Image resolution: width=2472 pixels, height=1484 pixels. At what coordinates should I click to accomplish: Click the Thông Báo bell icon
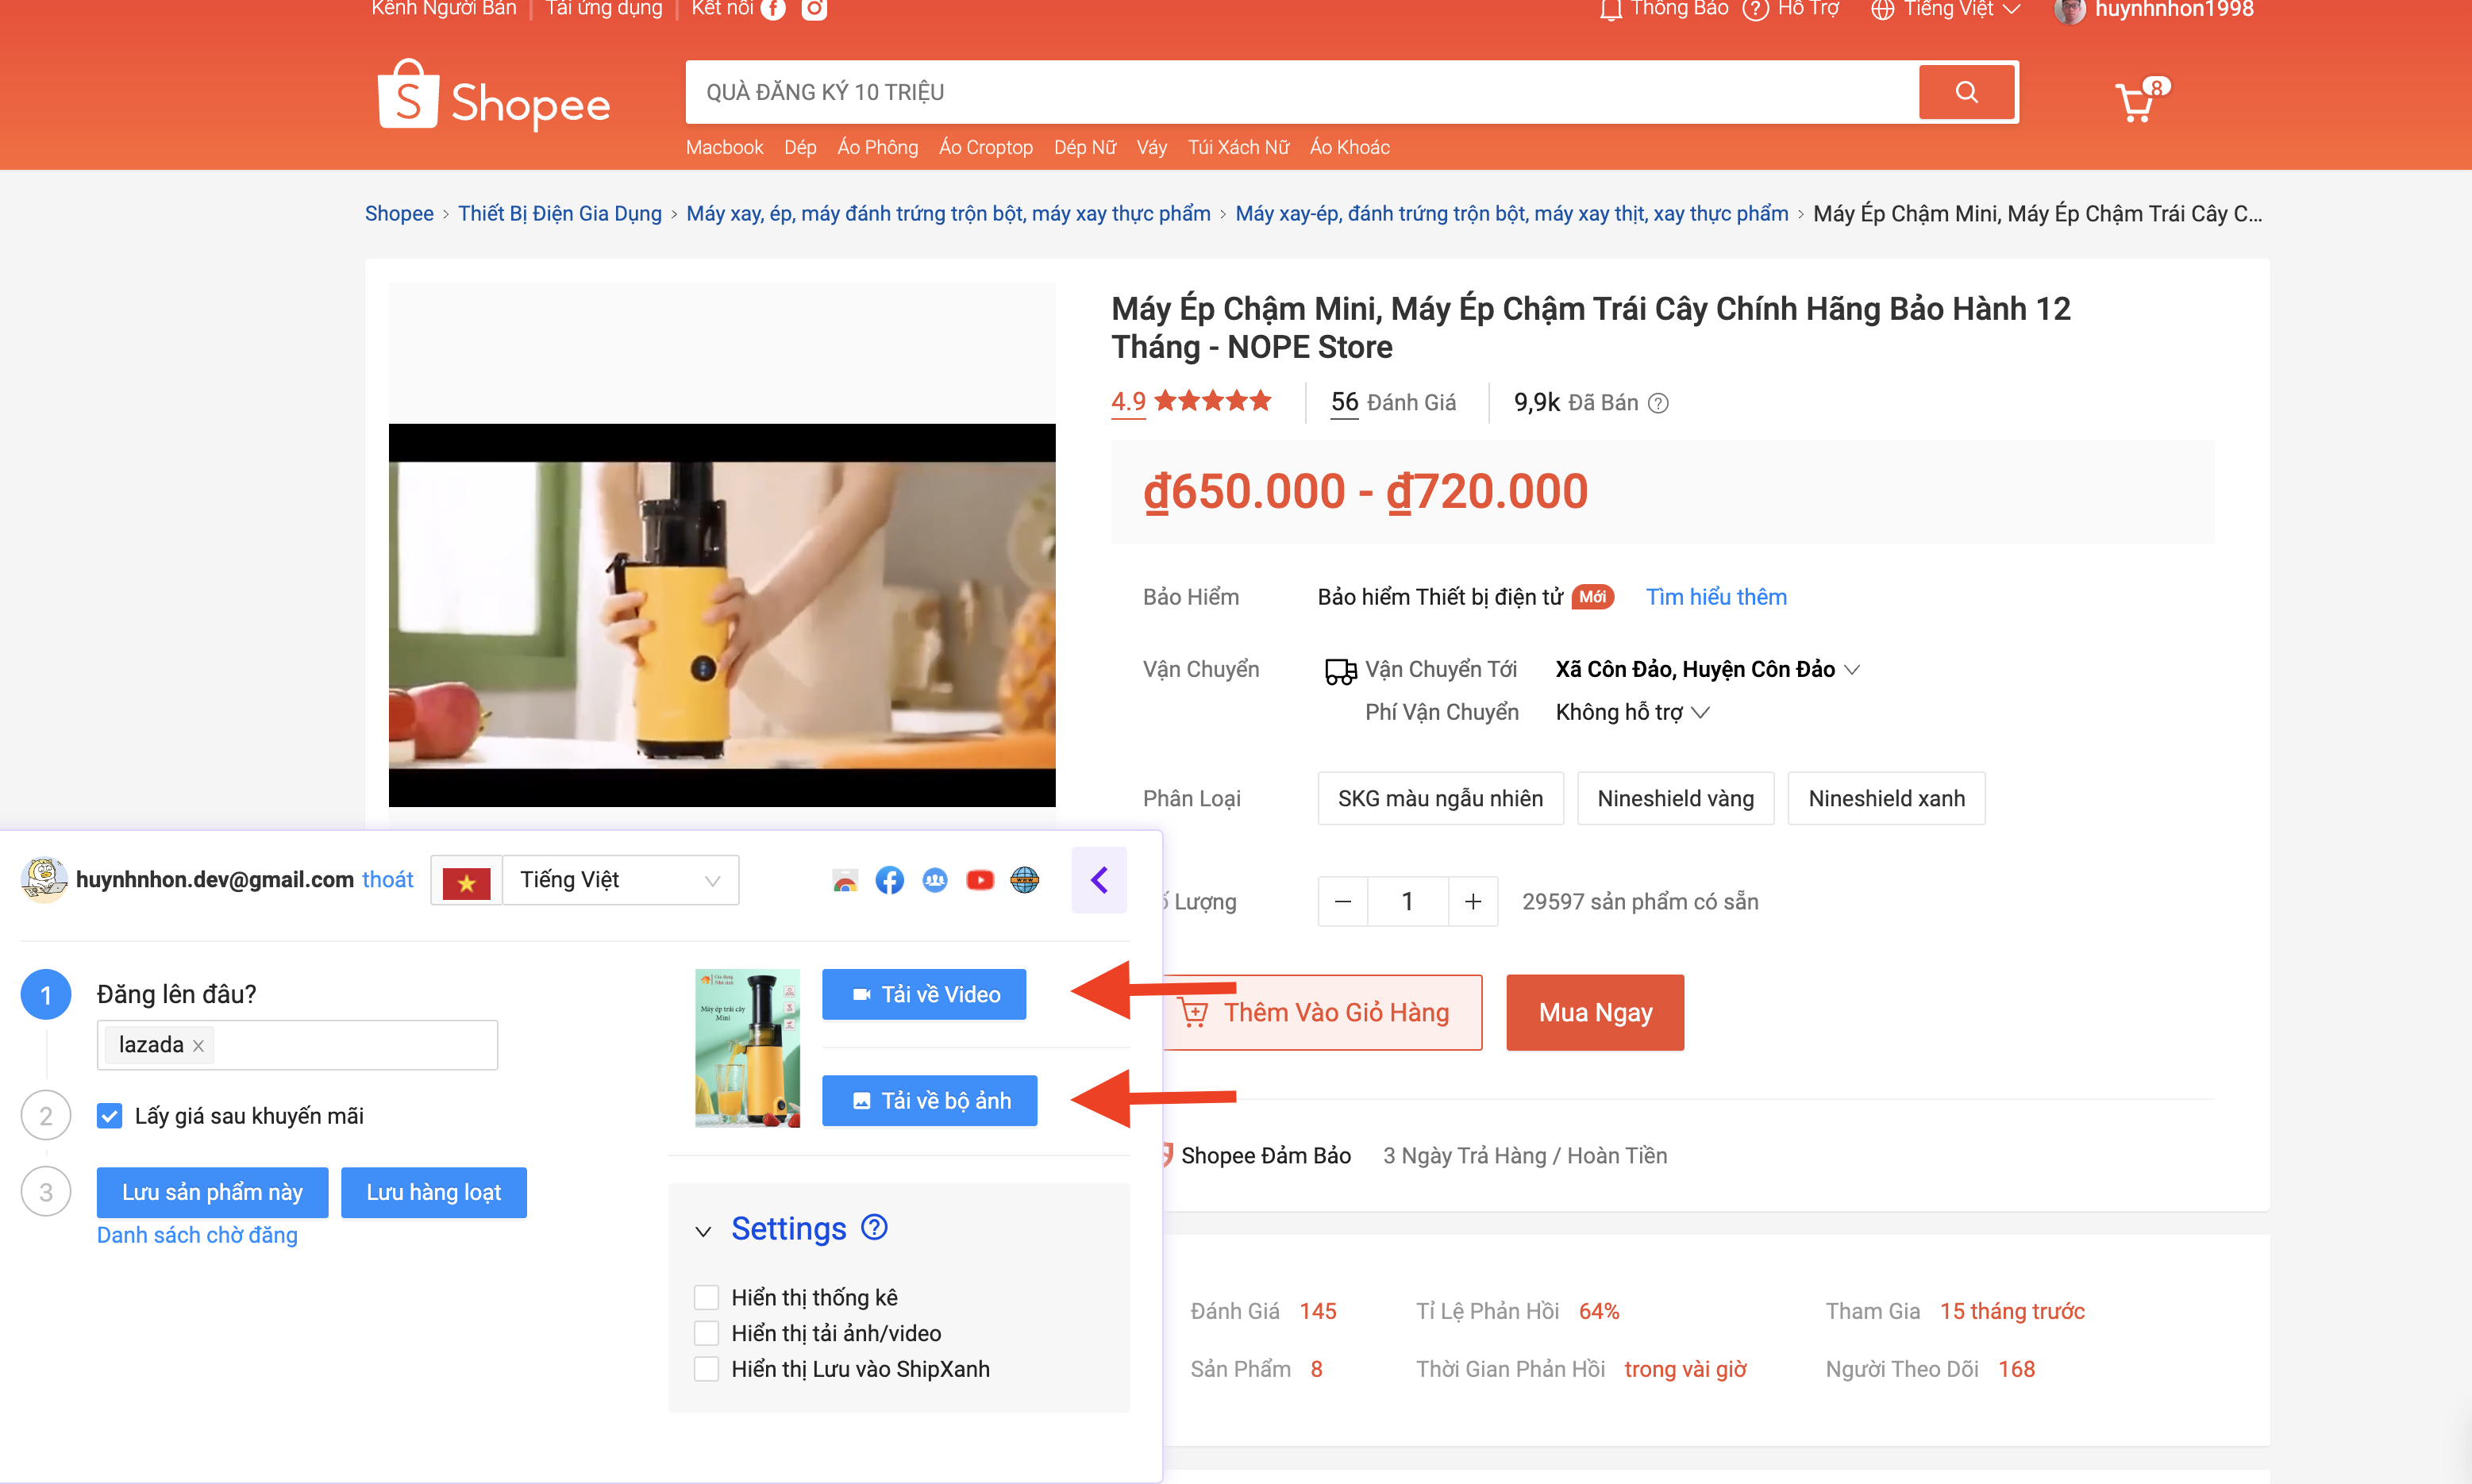pos(1610,9)
